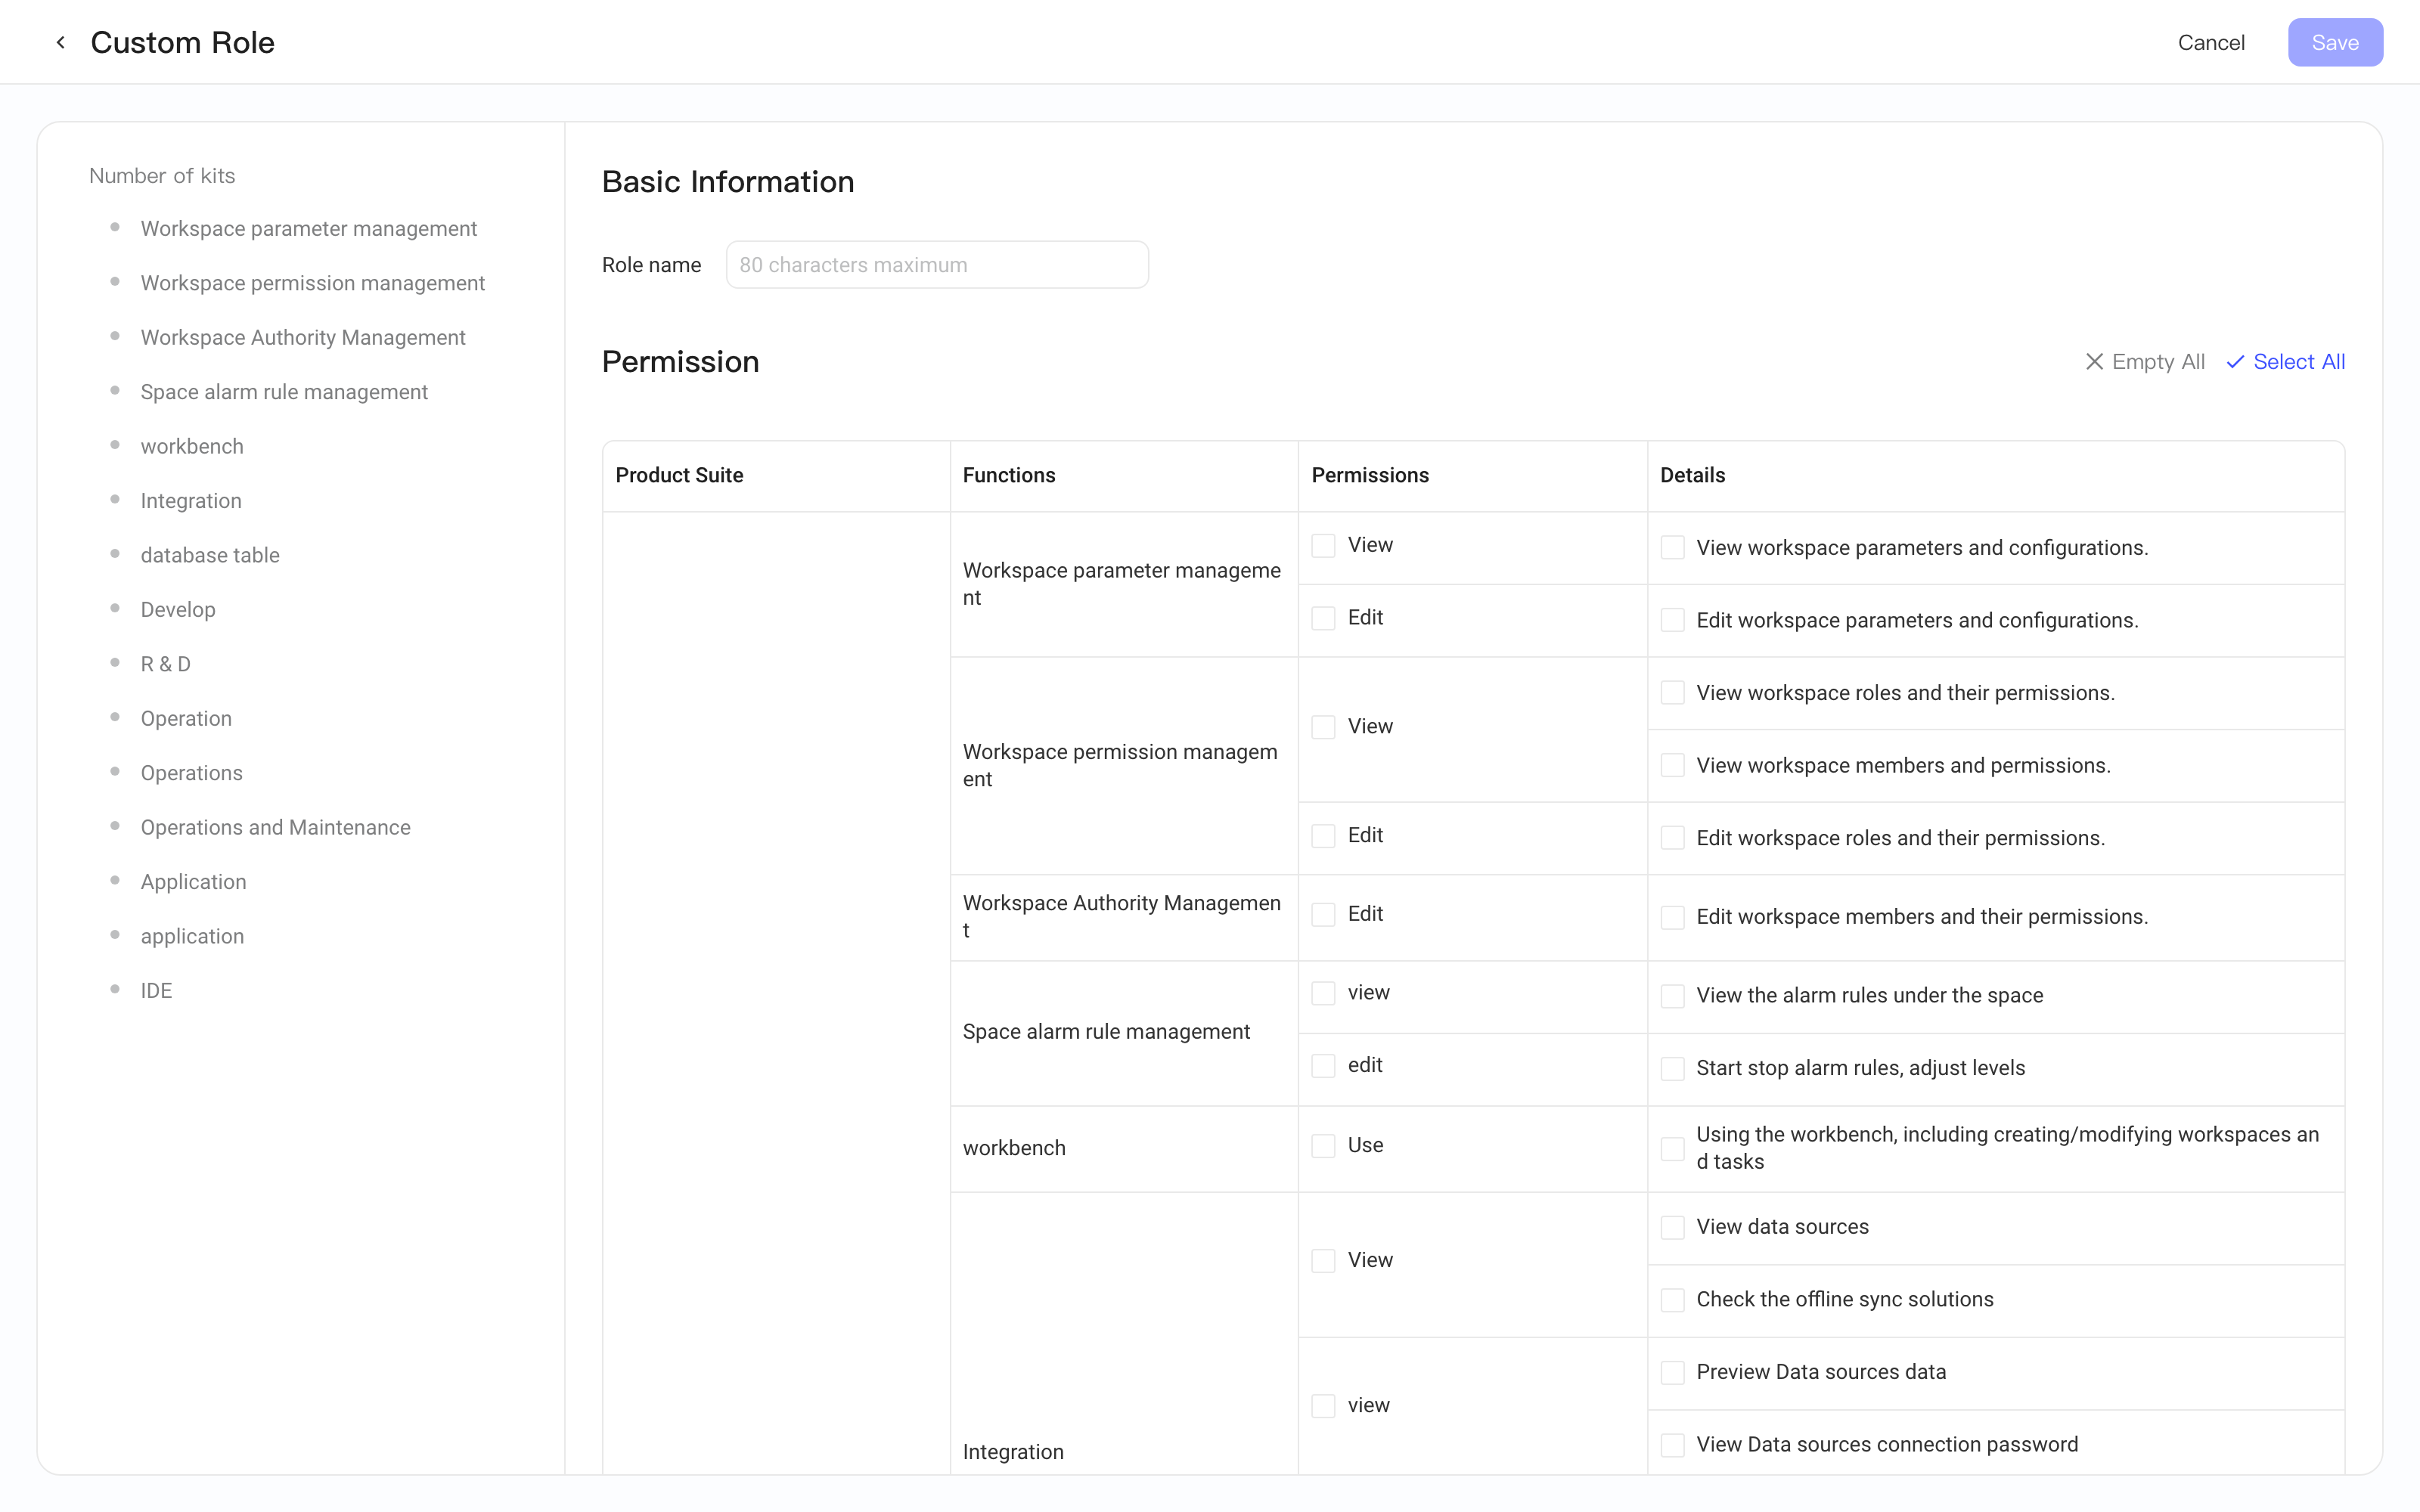The image size is (2420, 1512).
Task: Go to Operations and Maintenance in sidebar
Action: [x=275, y=827]
